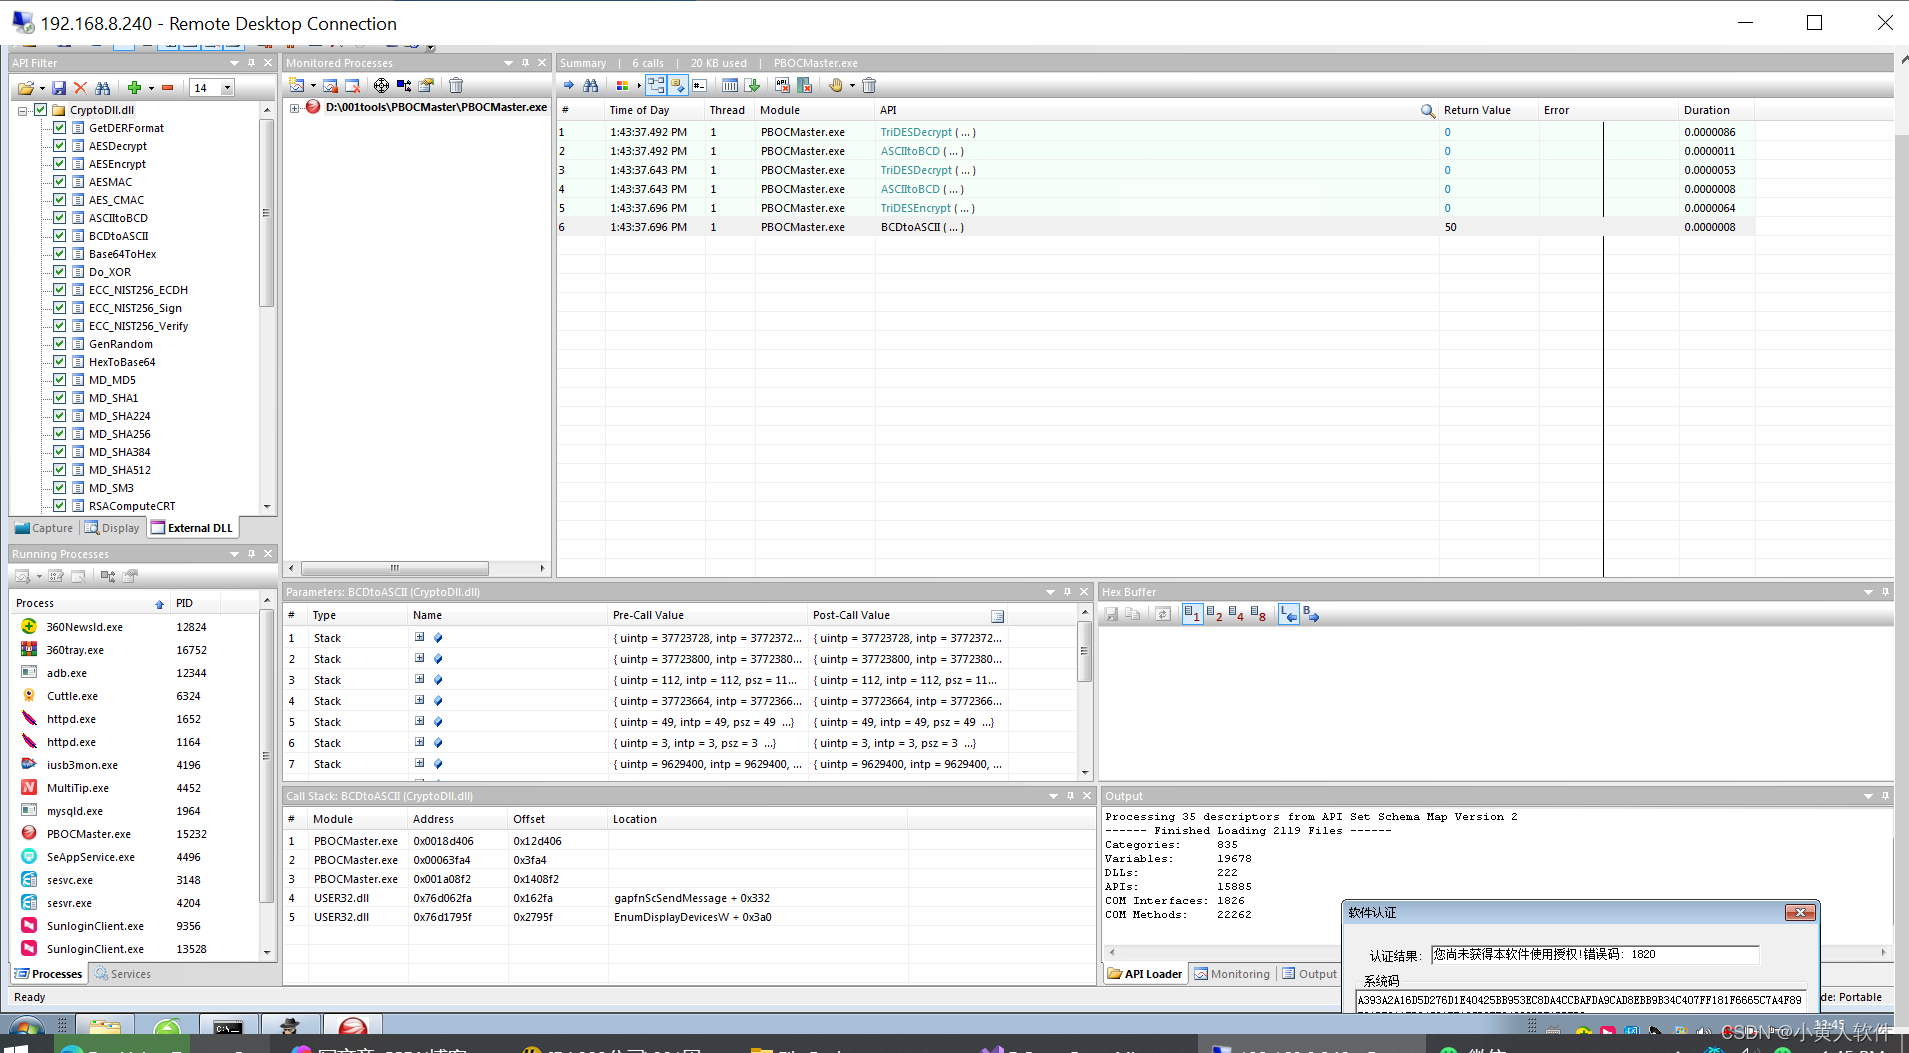1909x1053 pixels.
Task: Clear calls with Summary trash icon
Action: click(869, 86)
